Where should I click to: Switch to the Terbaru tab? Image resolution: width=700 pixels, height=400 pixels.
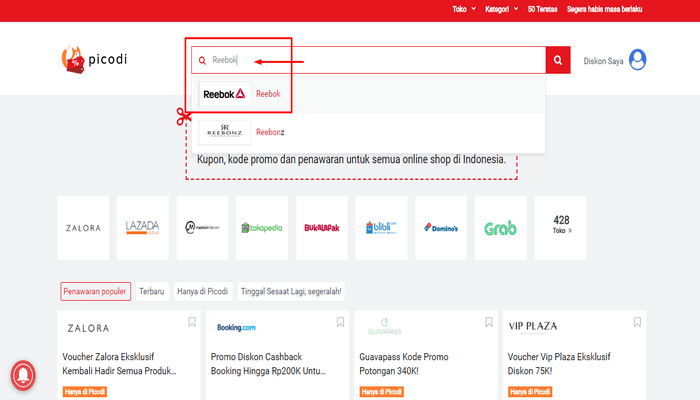[152, 292]
